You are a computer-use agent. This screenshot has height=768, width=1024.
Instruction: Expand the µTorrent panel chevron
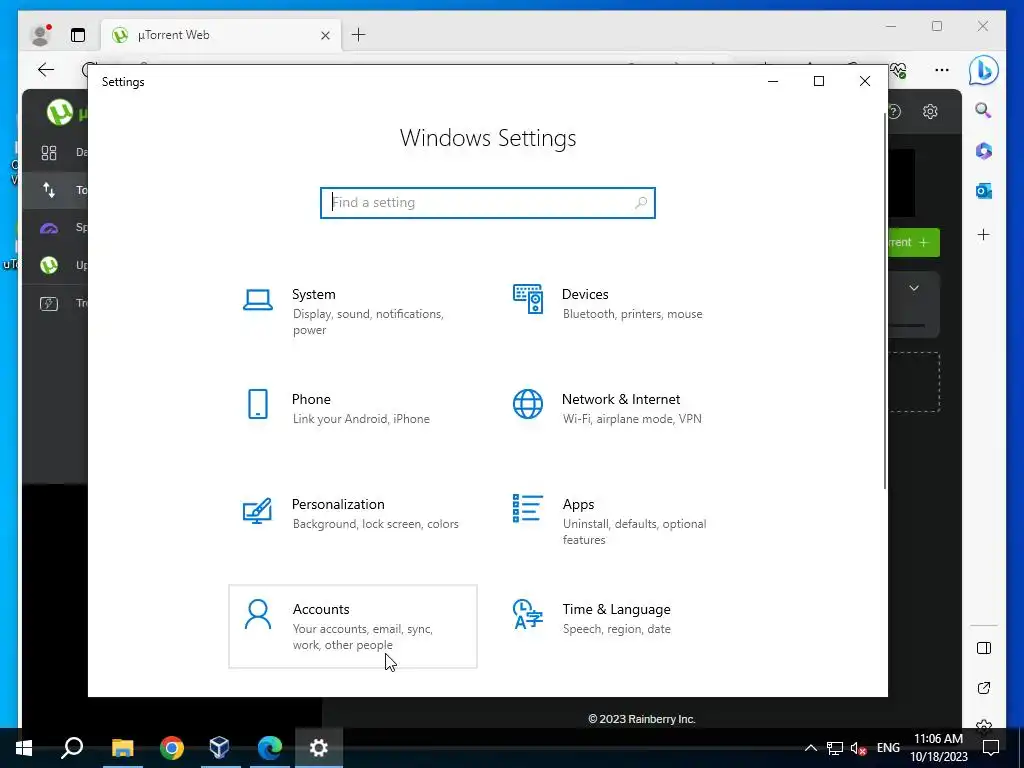(x=914, y=288)
